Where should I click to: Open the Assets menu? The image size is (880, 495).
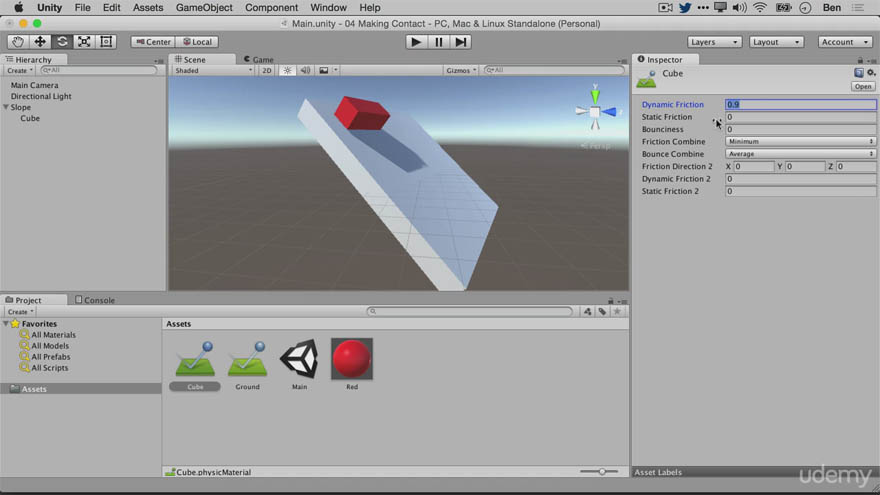148,8
